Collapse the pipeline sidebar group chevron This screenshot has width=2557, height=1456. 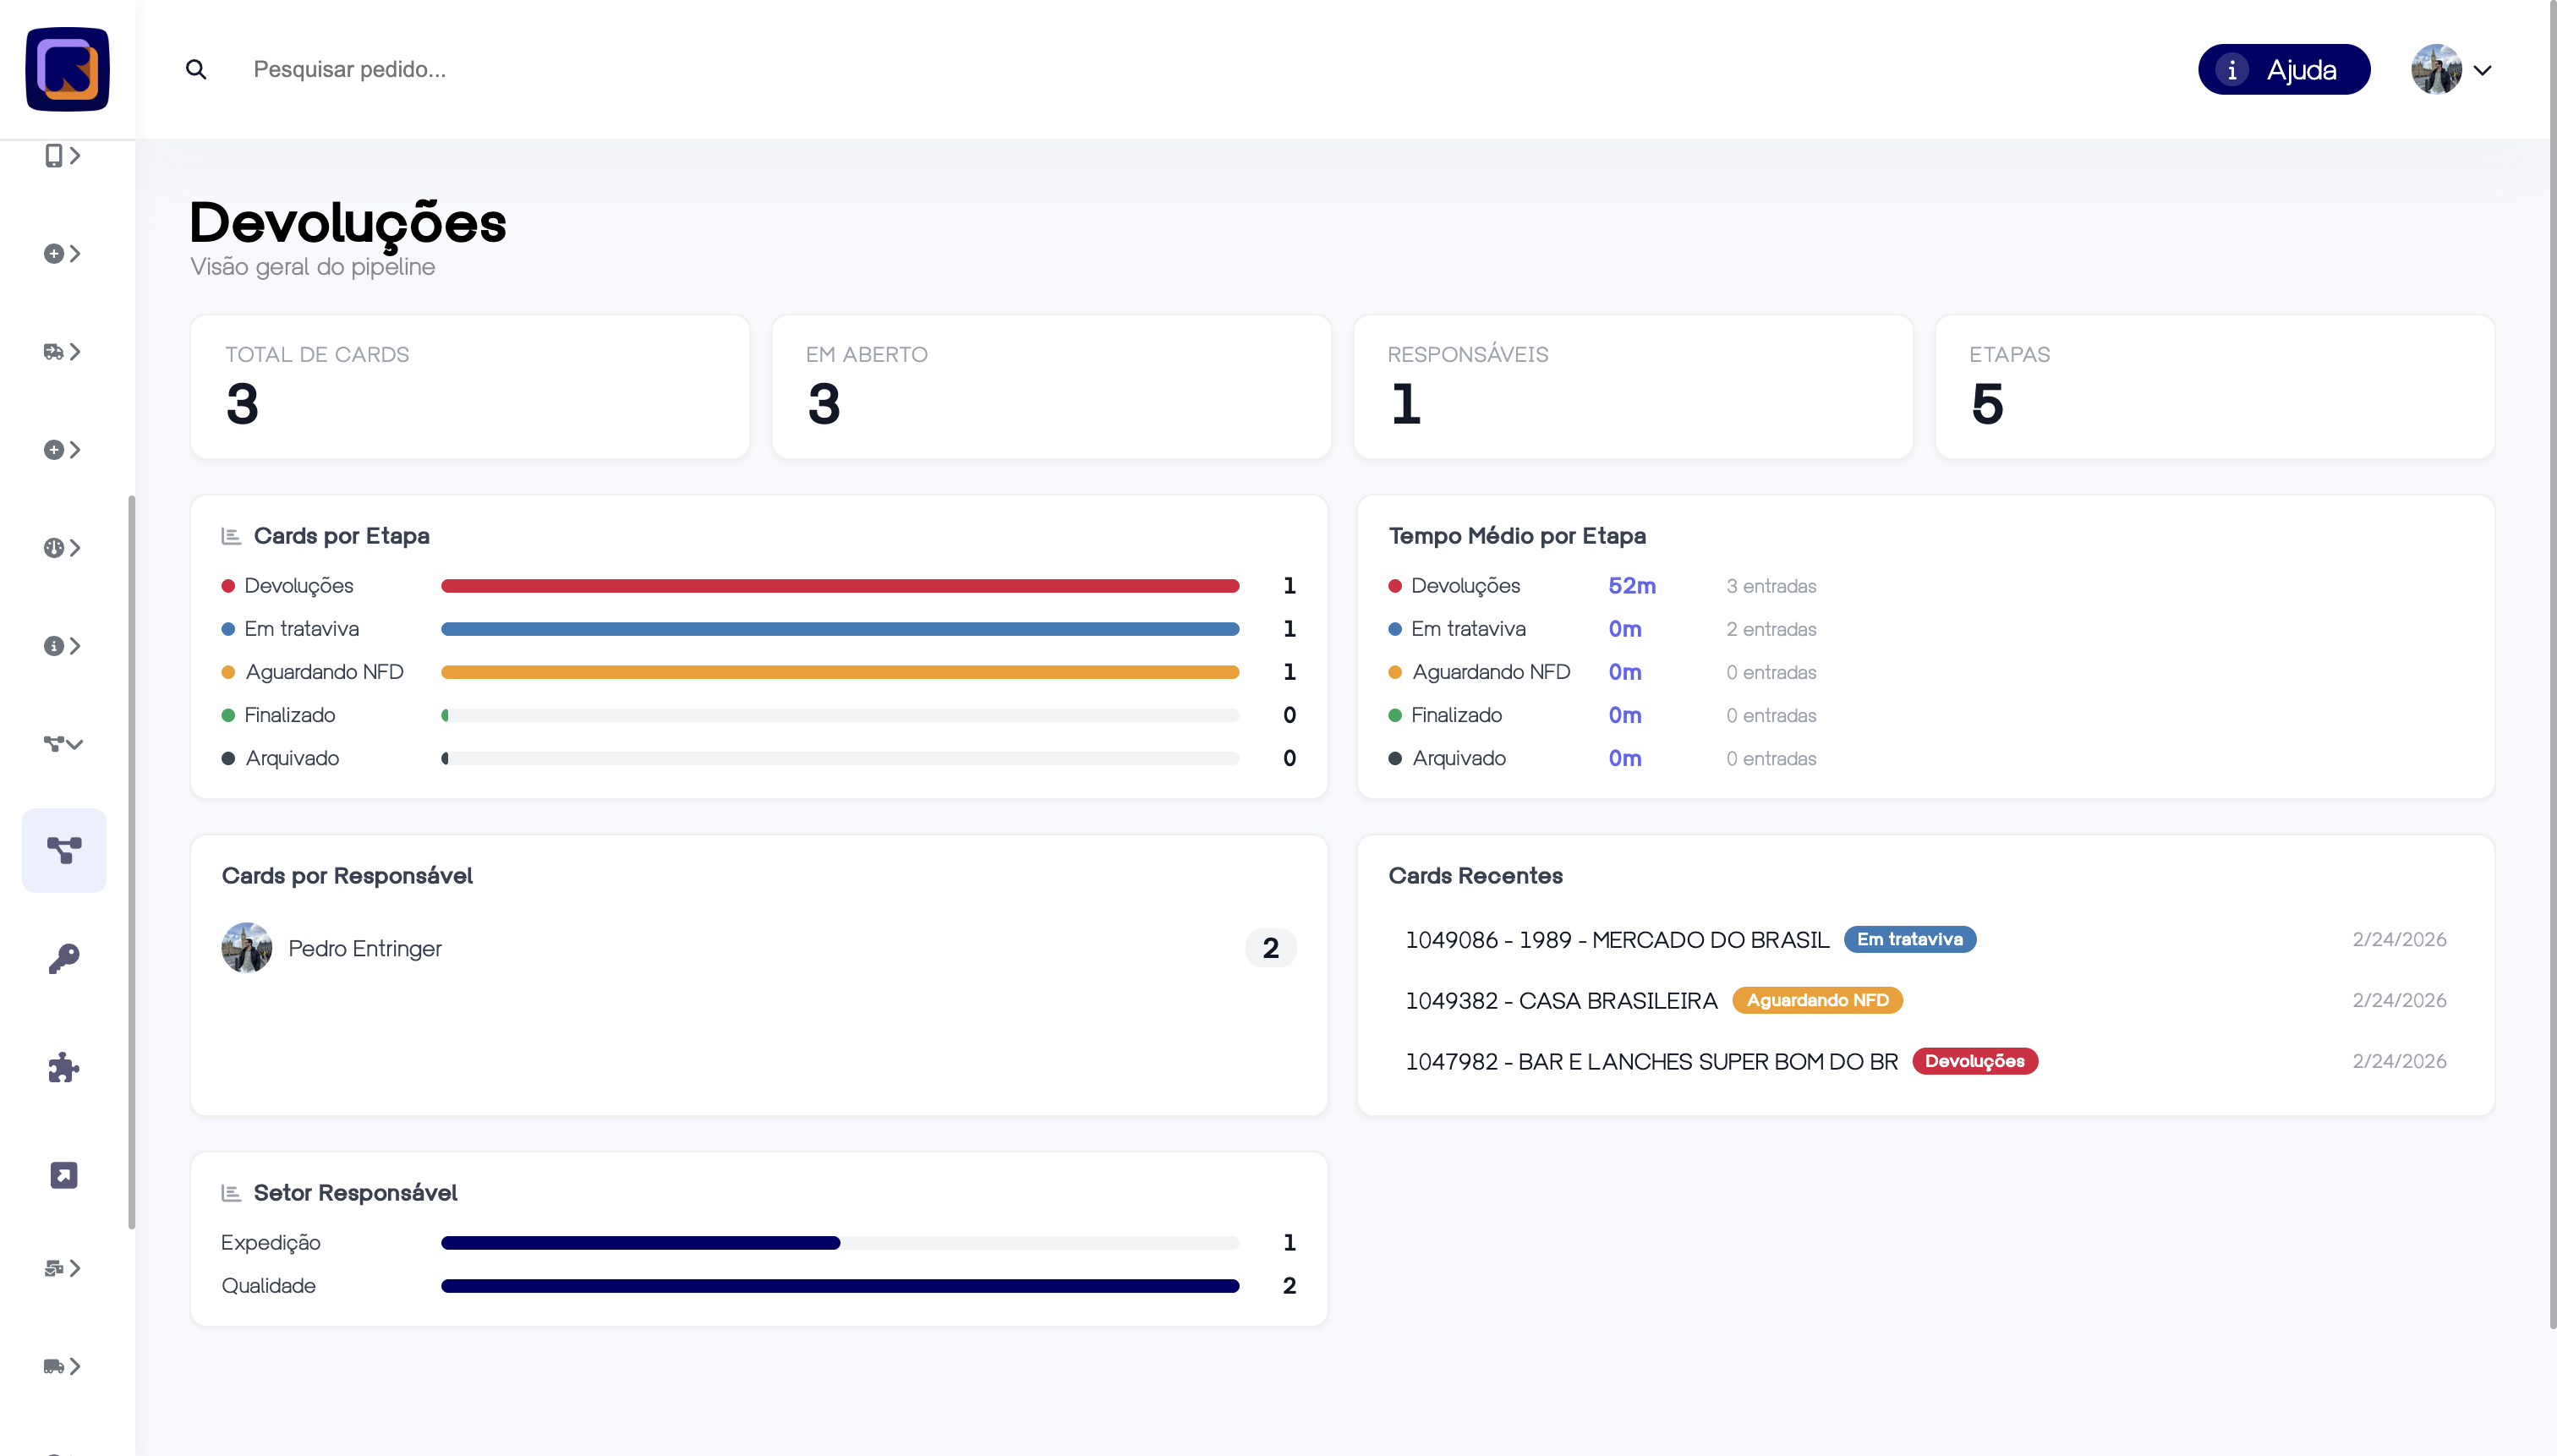pos(63,743)
